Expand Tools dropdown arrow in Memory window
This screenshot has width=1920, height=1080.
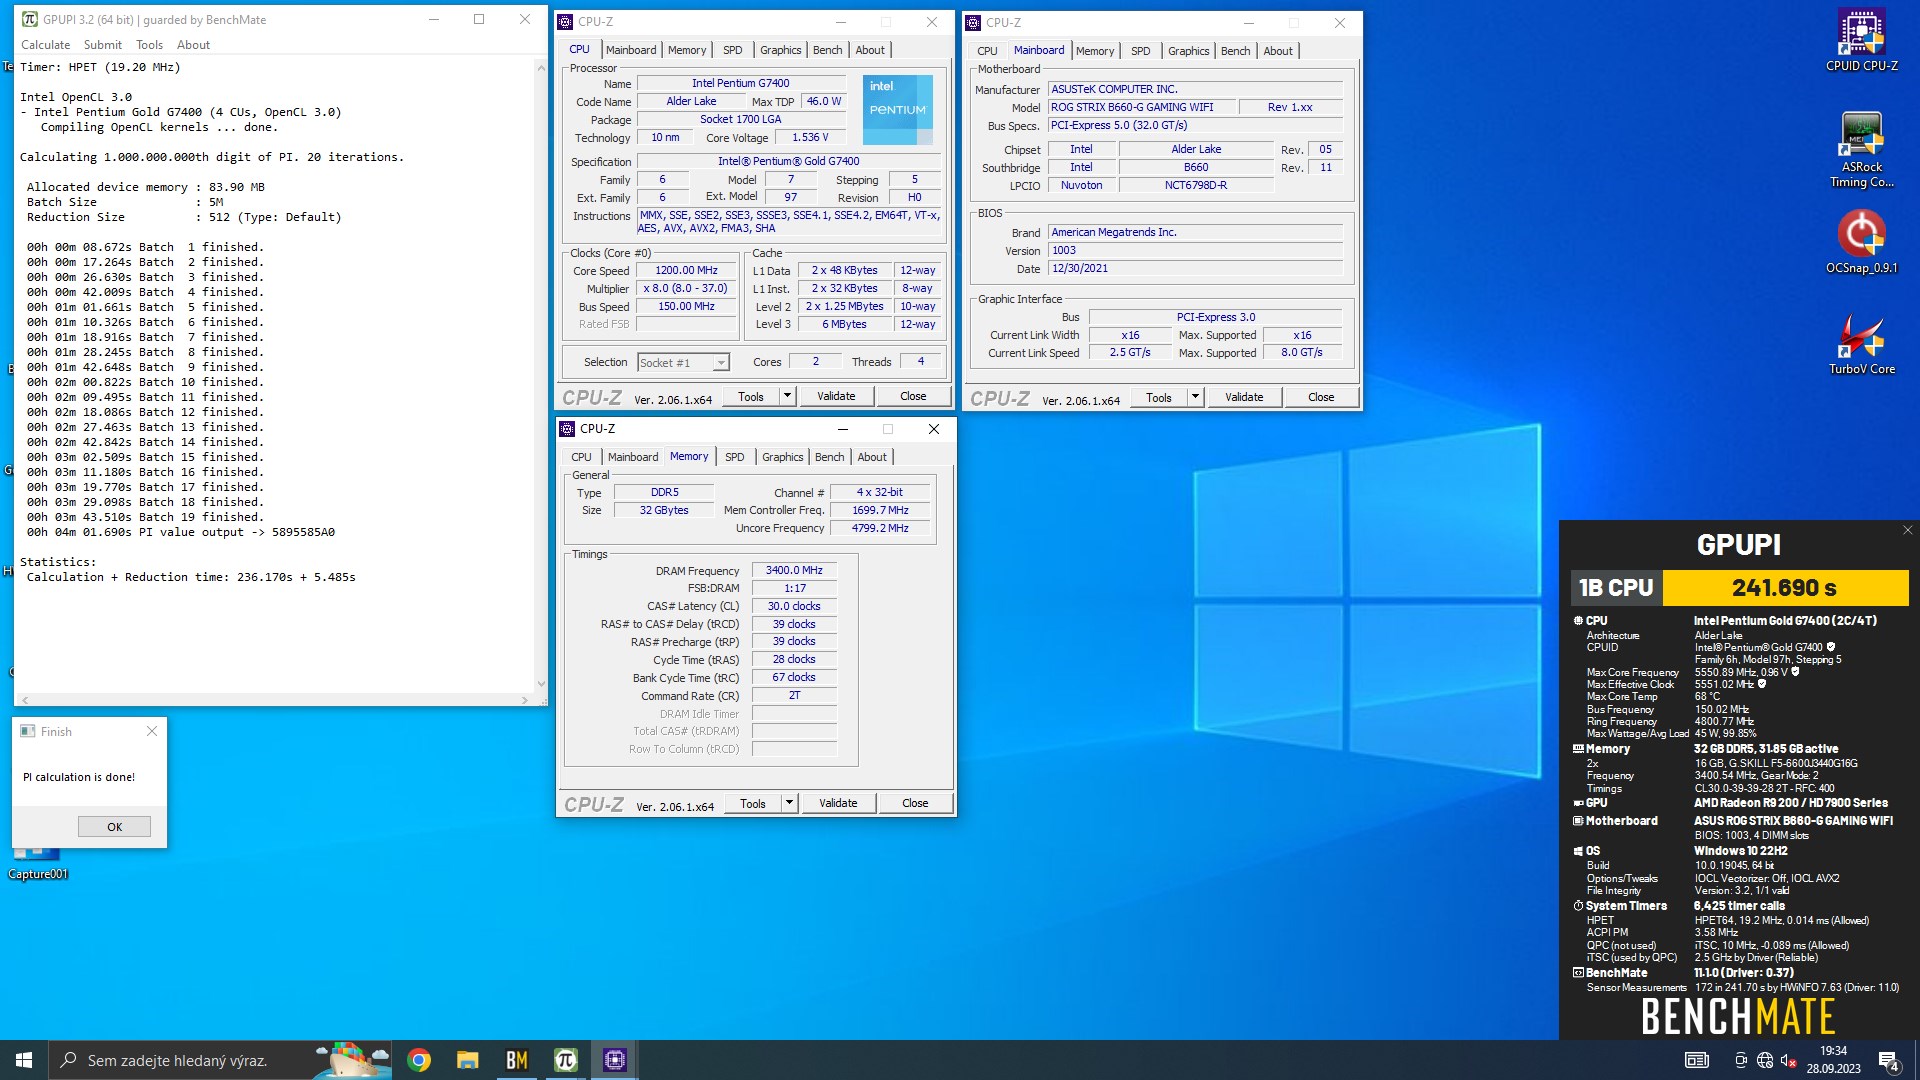789,803
